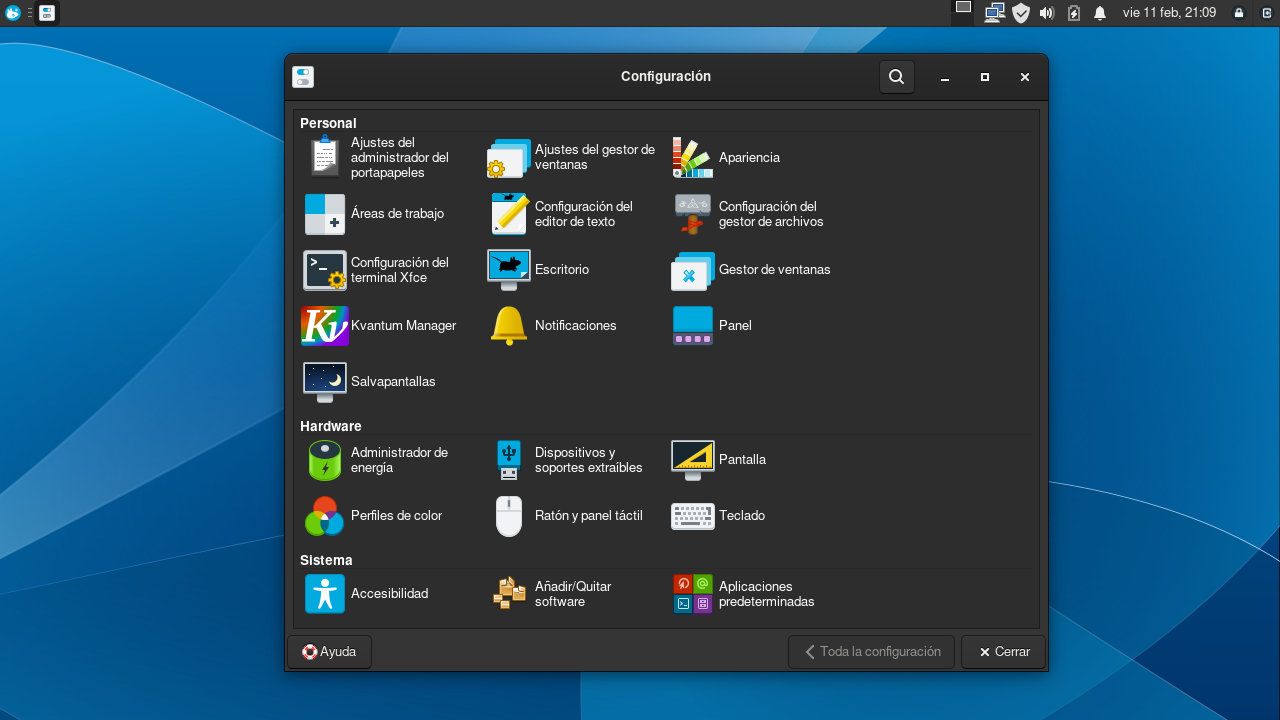Viewport: 1280px width, 720px height.
Task: Open Dispositivos y soportes extraíbles
Action: tap(567, 459)
